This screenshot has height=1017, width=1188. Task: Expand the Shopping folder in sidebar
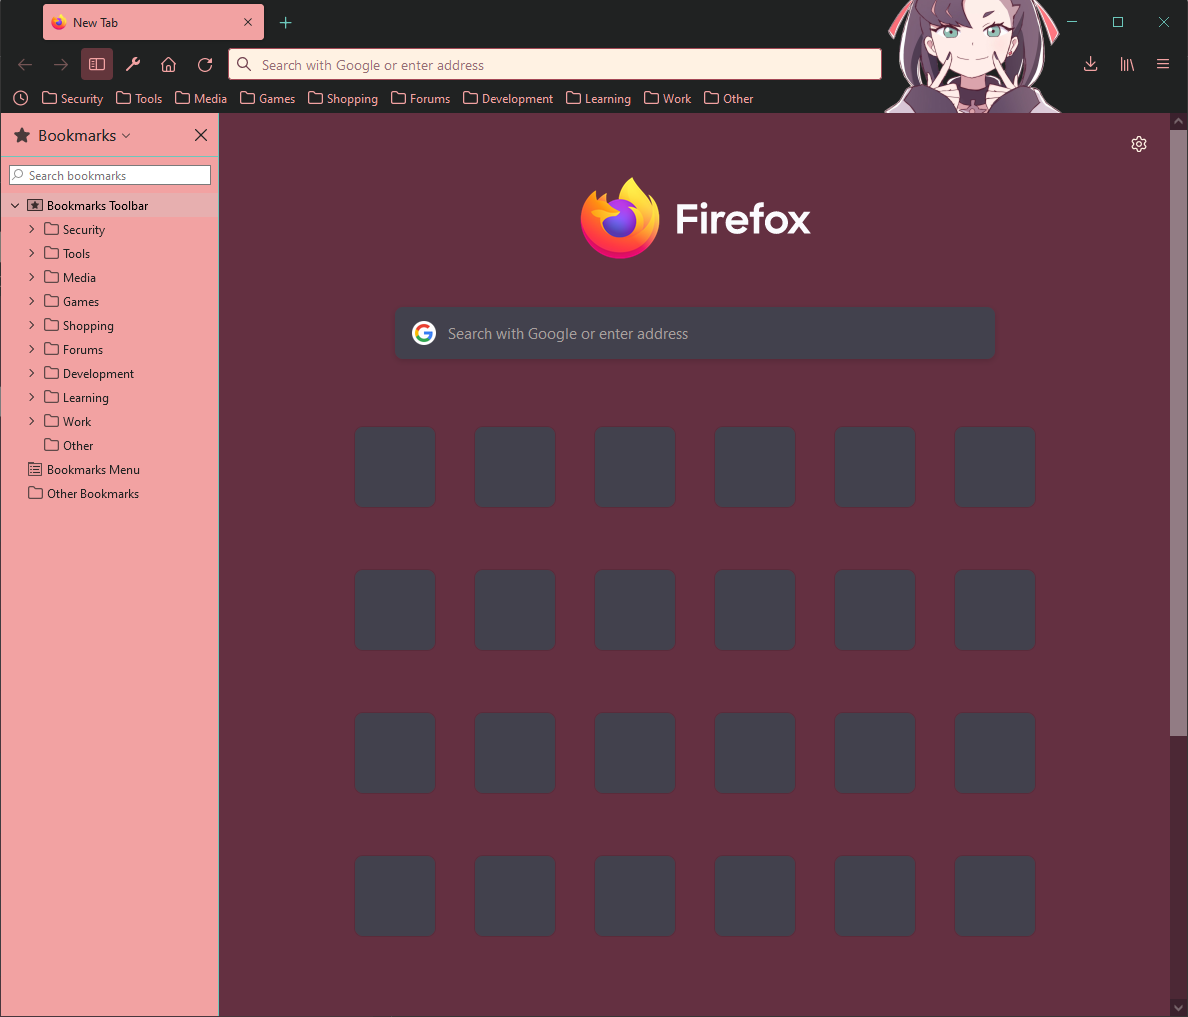31,325
